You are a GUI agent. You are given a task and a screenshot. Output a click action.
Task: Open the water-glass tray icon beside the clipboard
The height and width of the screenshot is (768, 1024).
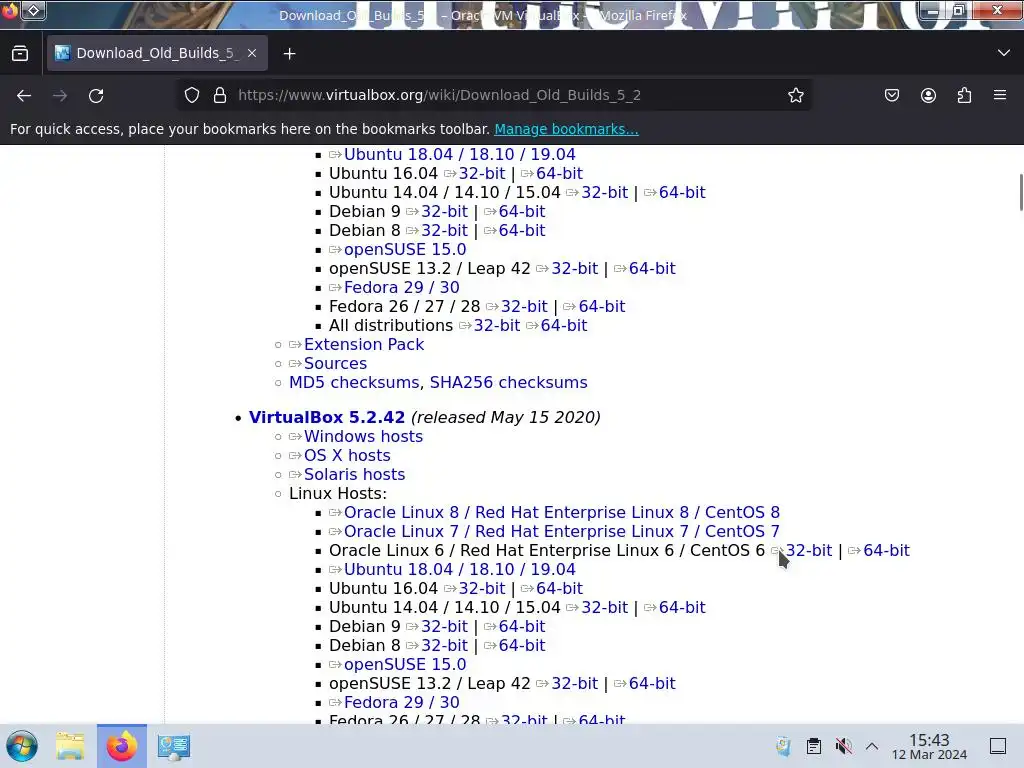click(784, 746)
